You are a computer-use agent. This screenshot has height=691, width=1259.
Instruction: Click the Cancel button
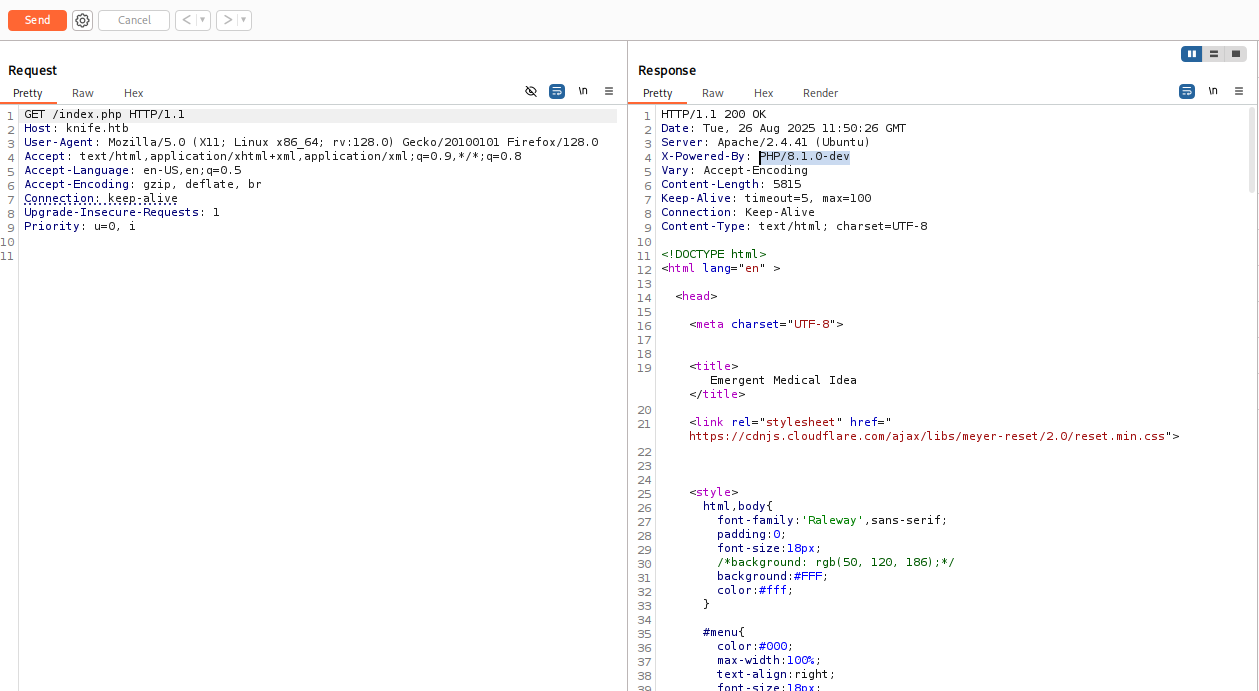click(x=134, y=20)
